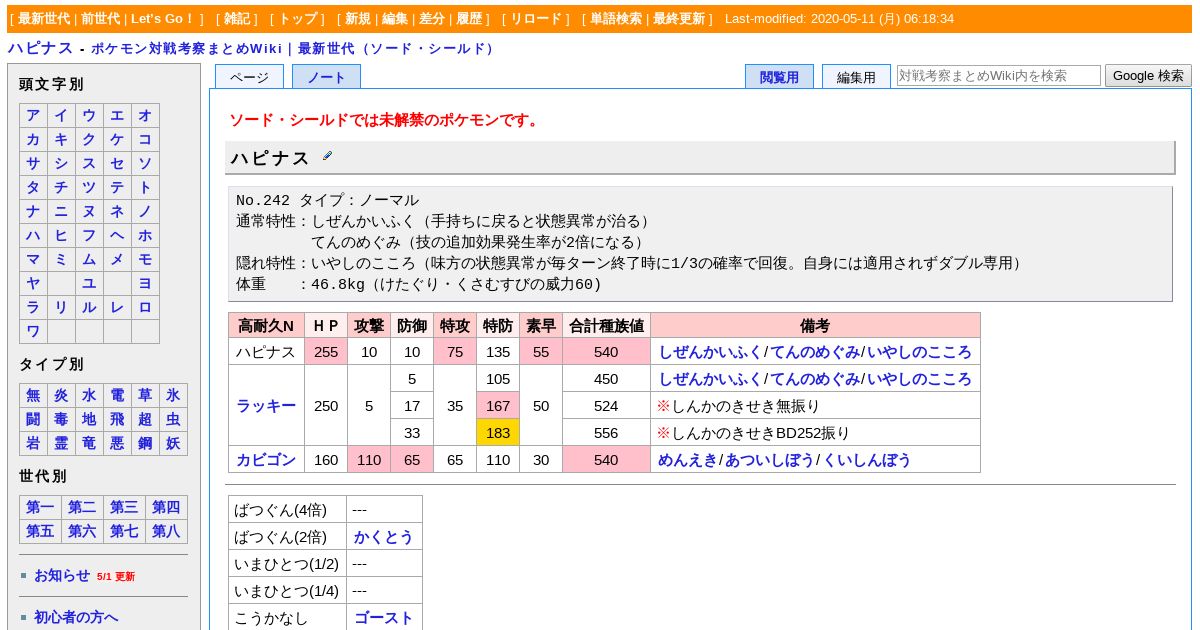The width and height of the screenshot is (1200, 630).
Task: Open 雑記 from the top navigation
Action: coord(237,19)
